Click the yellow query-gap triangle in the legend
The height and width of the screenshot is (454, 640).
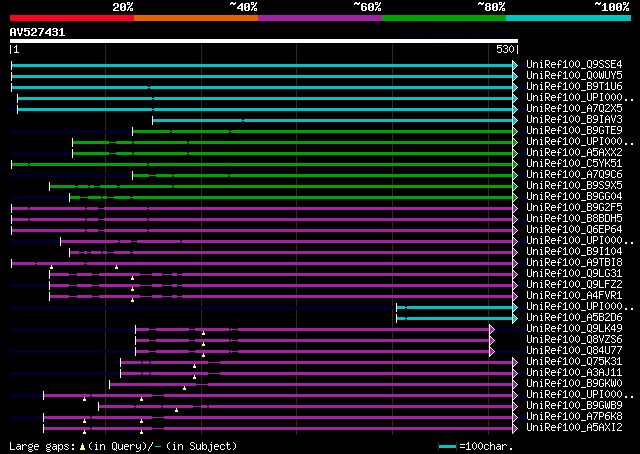coord(82,447)
